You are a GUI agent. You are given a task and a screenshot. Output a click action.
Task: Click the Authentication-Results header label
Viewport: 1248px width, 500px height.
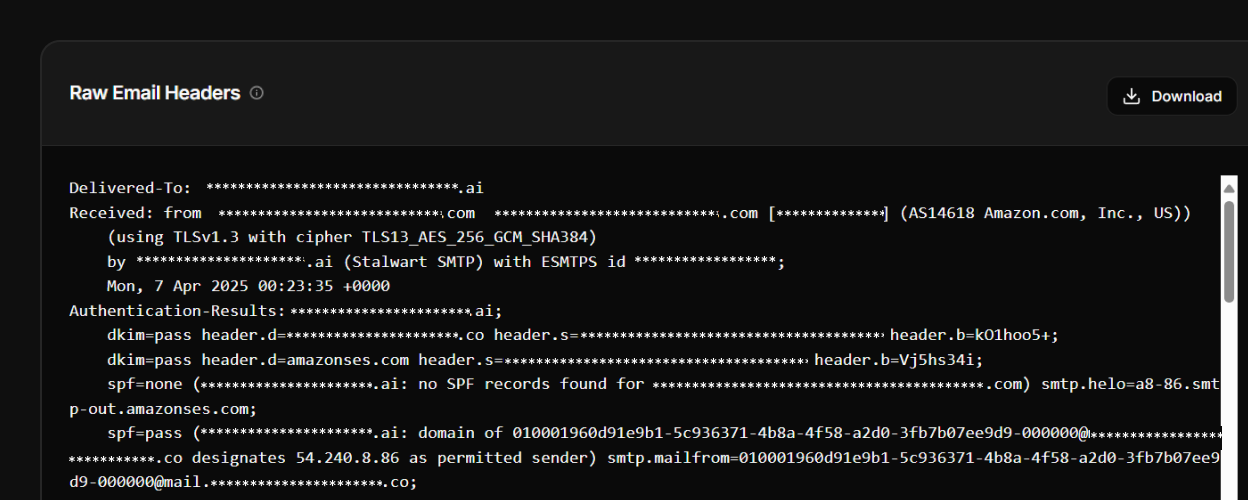(x=177, y=311)
